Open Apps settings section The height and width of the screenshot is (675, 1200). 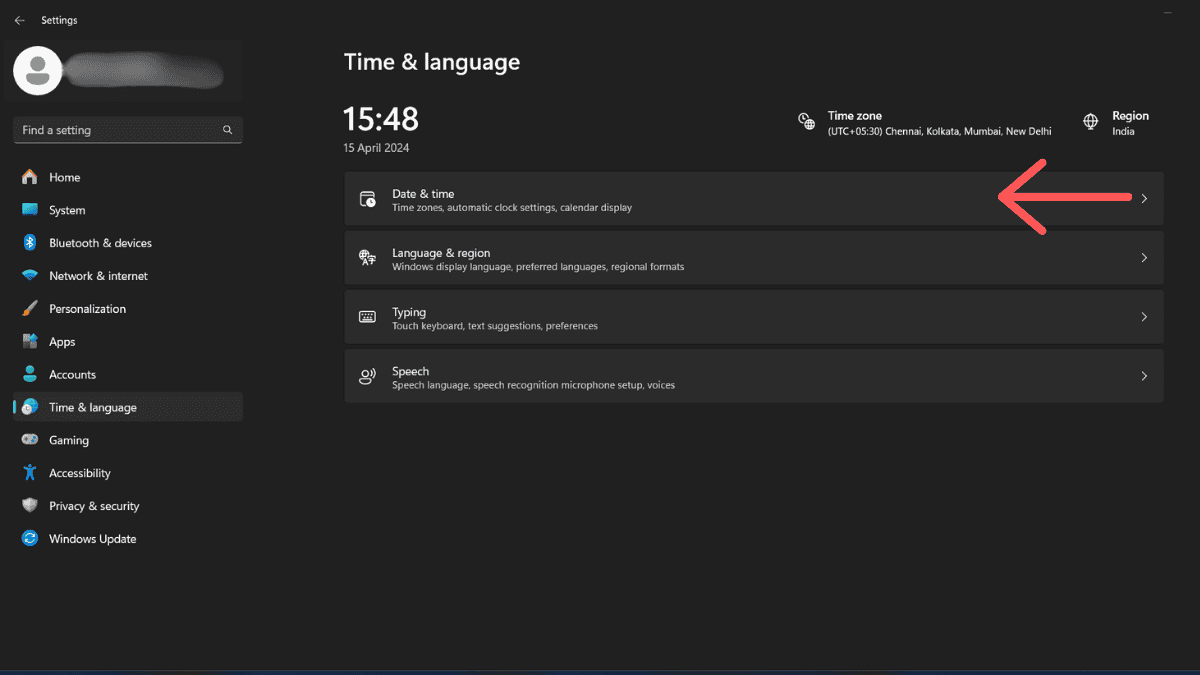pos(62,342)
